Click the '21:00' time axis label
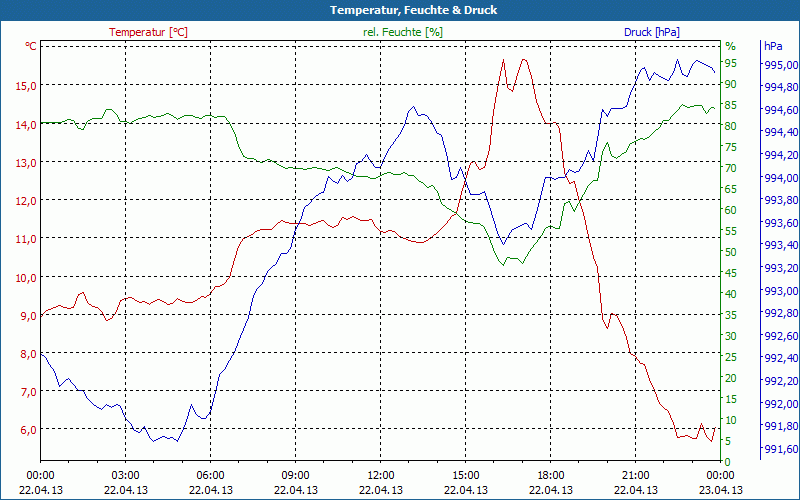 636,476
